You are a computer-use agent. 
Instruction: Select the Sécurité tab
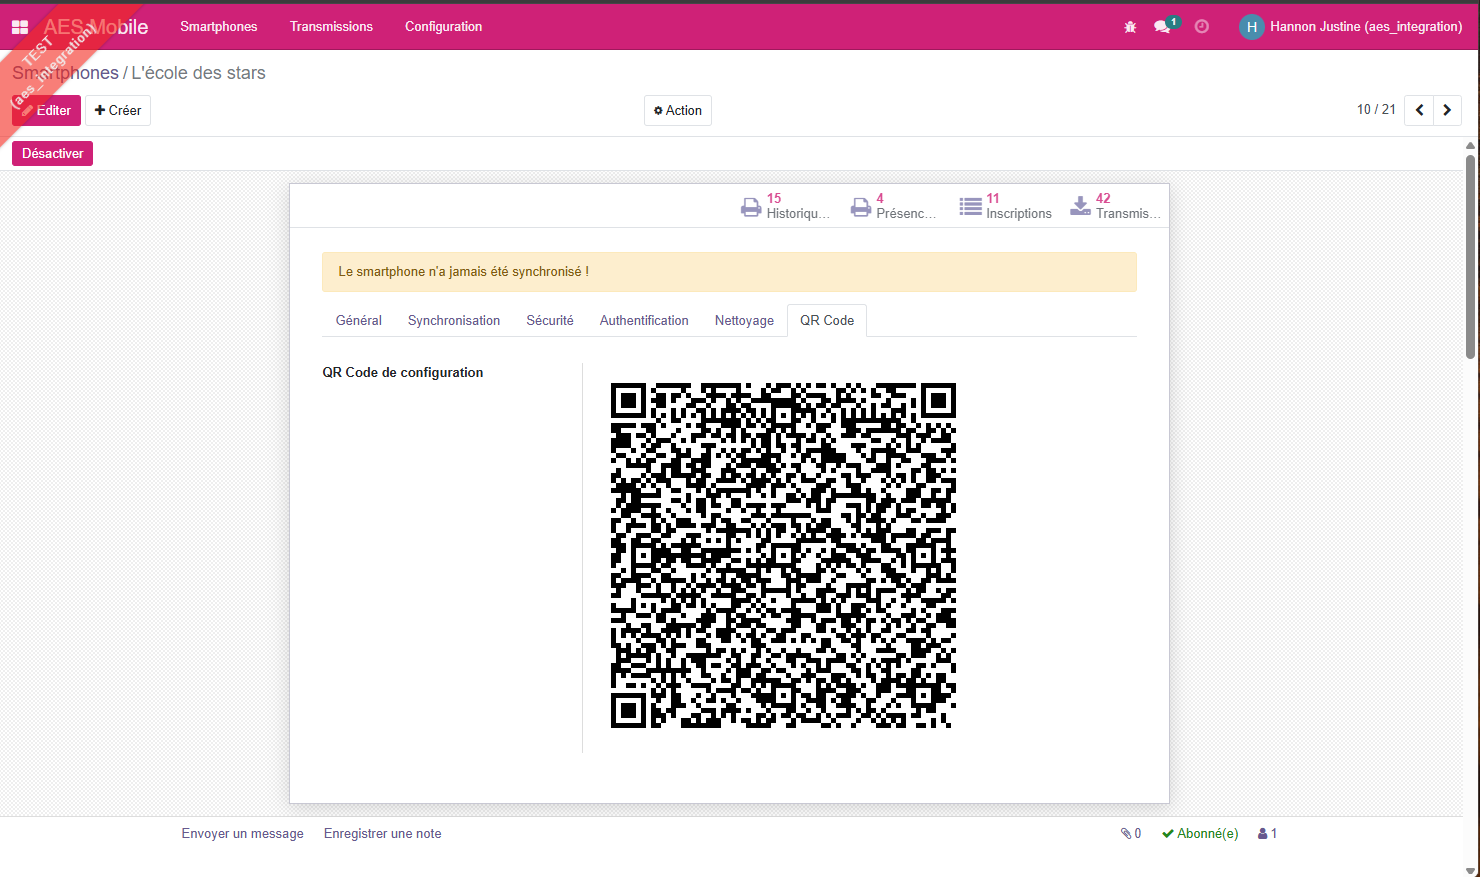(x=550, y=321)
